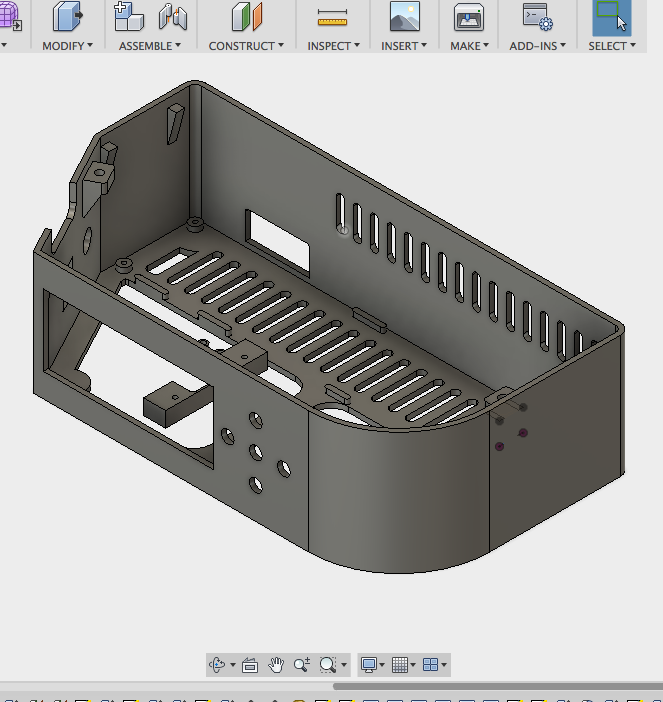Open Display Settings monitor icon

click(x=369, y=665)
